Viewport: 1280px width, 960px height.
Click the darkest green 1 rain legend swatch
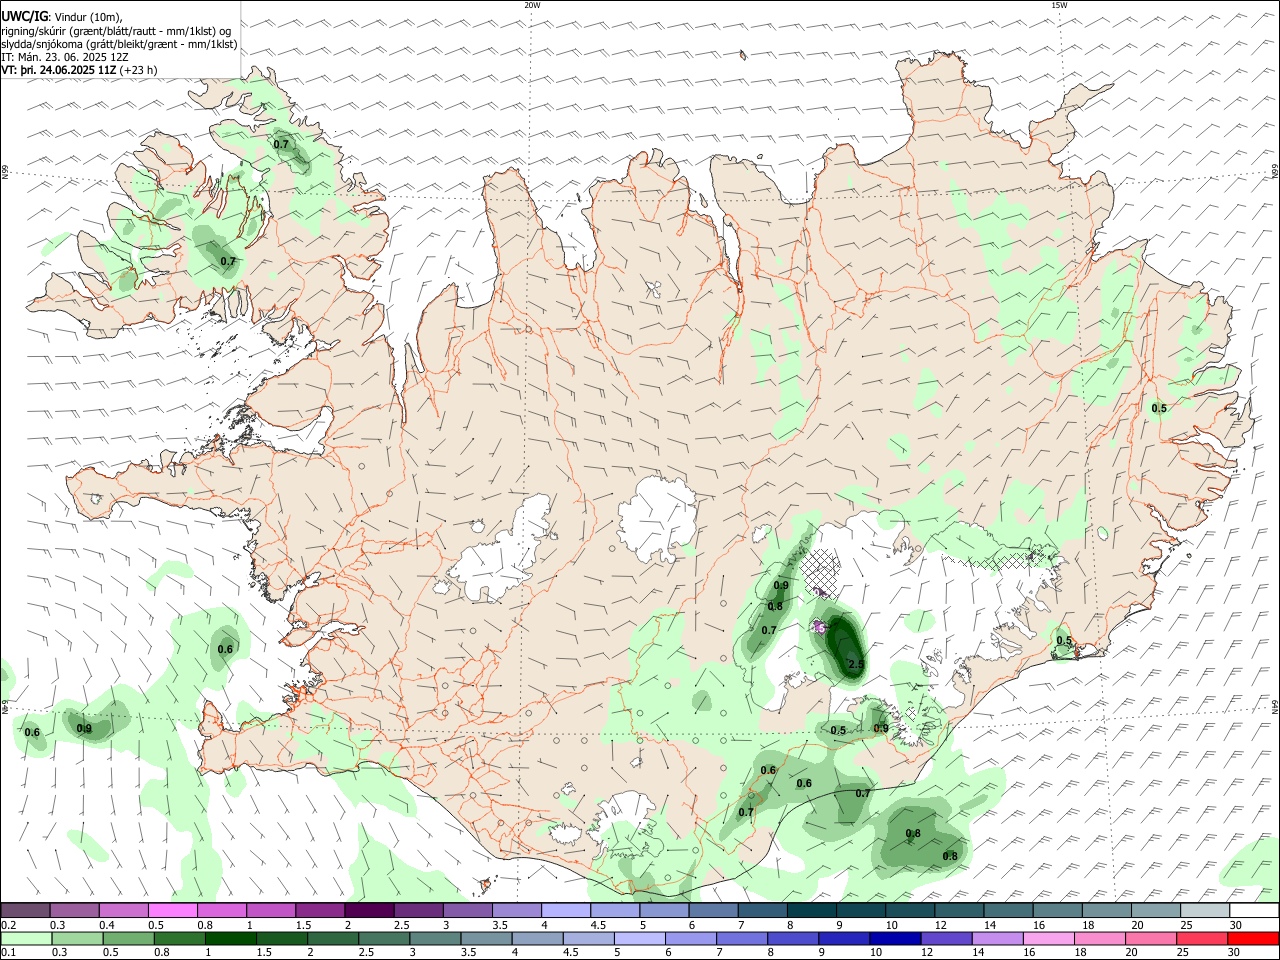230,938
